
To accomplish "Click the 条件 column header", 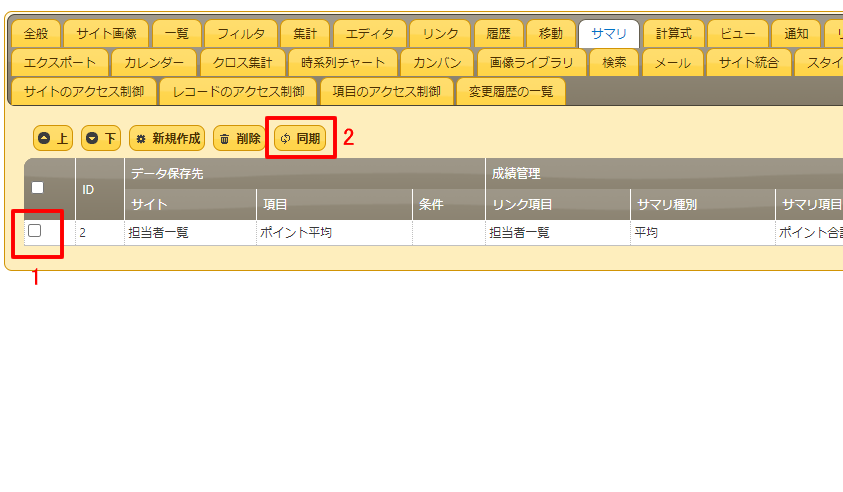I will click(x=449, y=205).
